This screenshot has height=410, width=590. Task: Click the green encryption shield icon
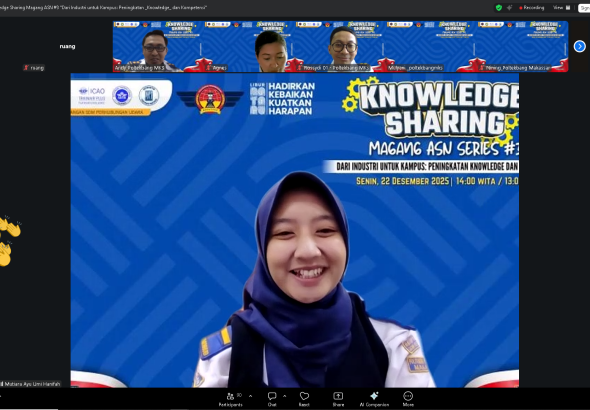pos(499,8)
